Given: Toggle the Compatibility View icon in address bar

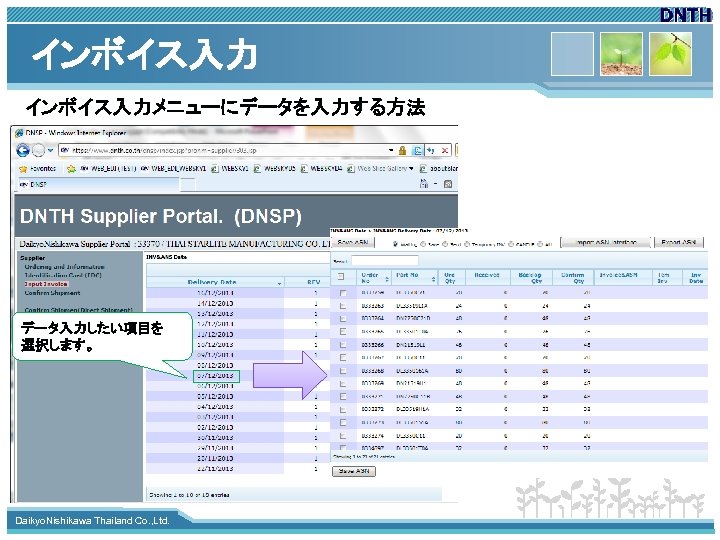Looking at the screenshot, I should pyautogui.click(x=417, y=150).
